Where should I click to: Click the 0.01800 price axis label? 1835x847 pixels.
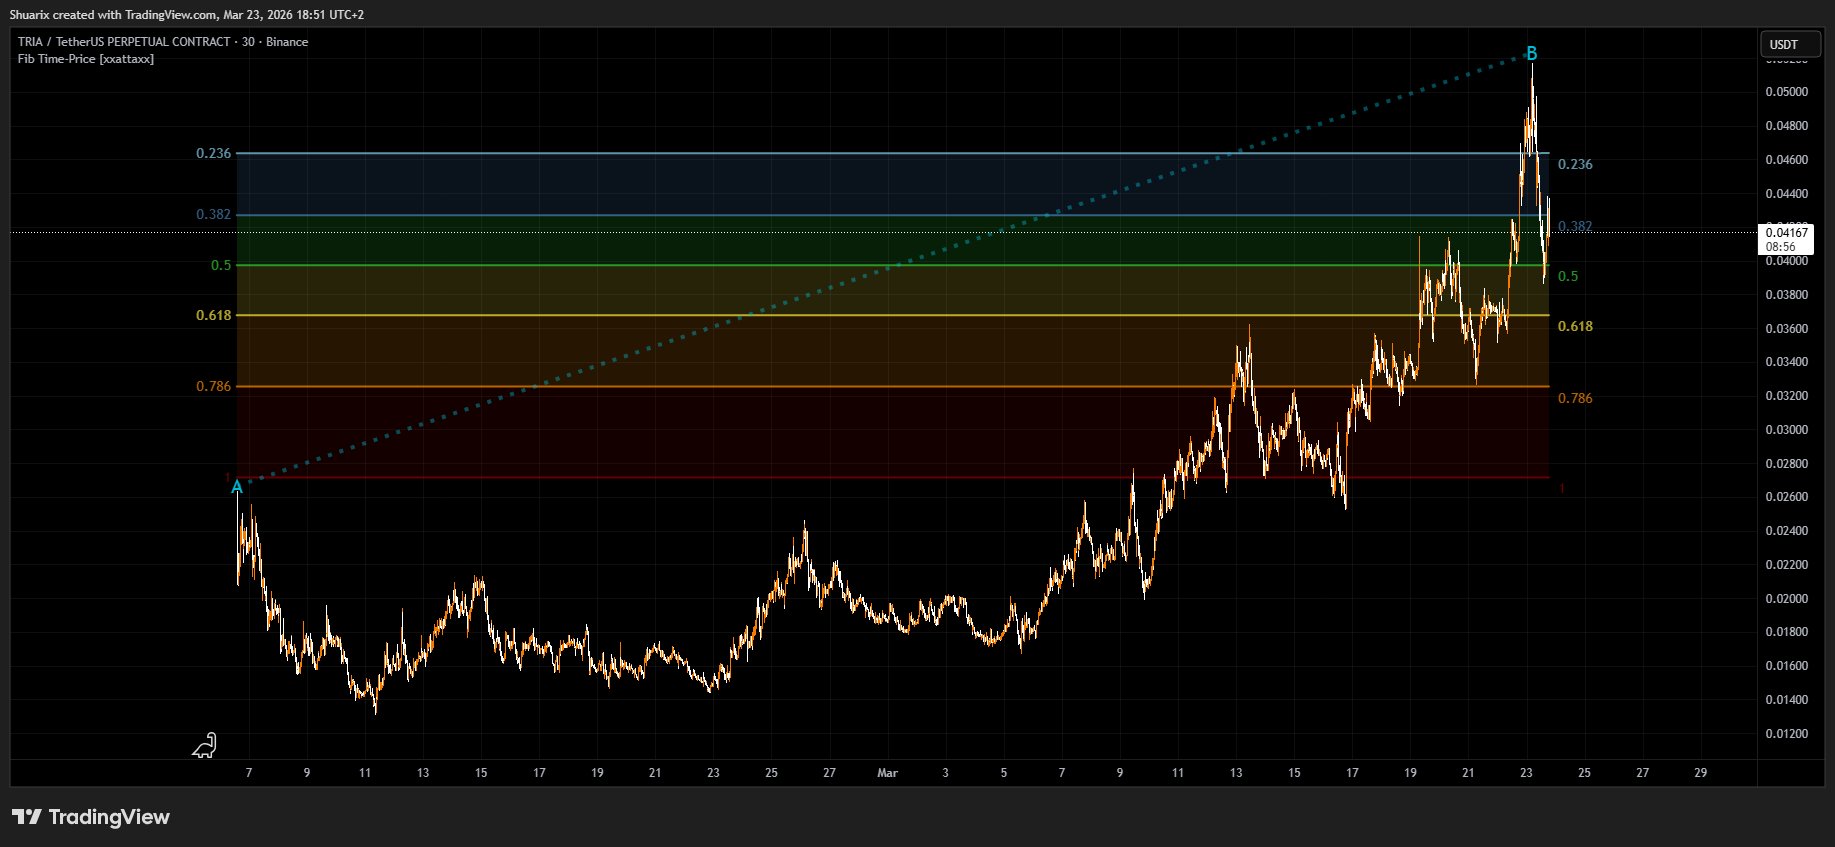pos(1787,632)
